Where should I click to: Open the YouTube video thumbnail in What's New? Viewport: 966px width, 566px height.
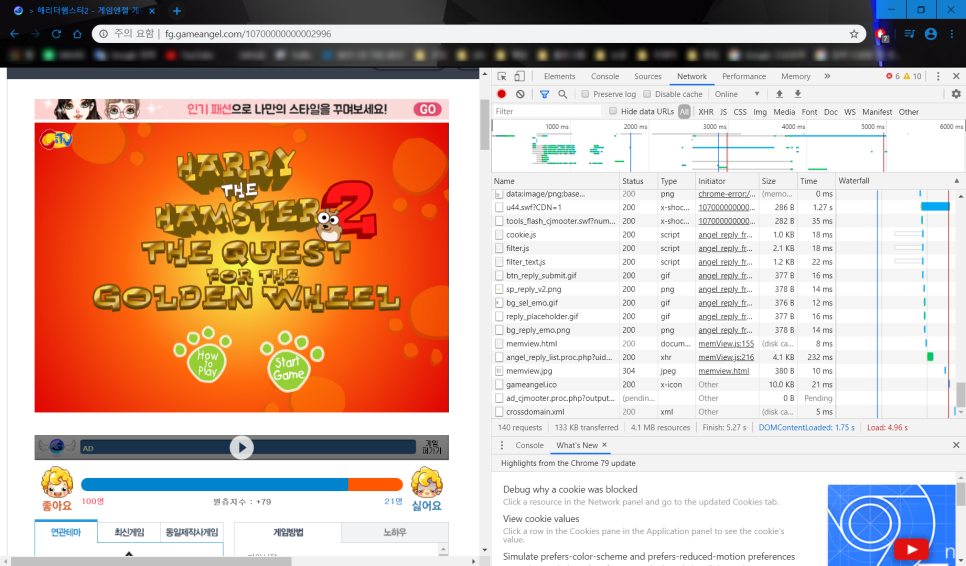[891, 525]
